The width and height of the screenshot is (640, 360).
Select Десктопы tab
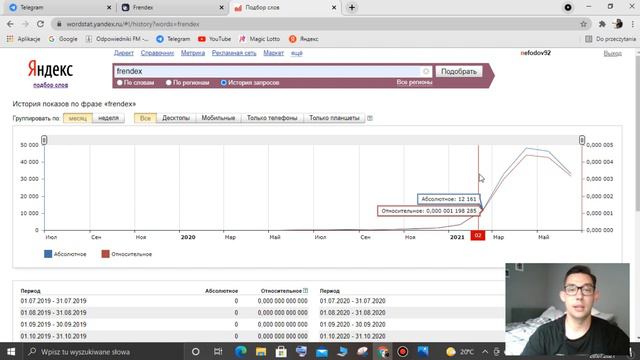176,118
